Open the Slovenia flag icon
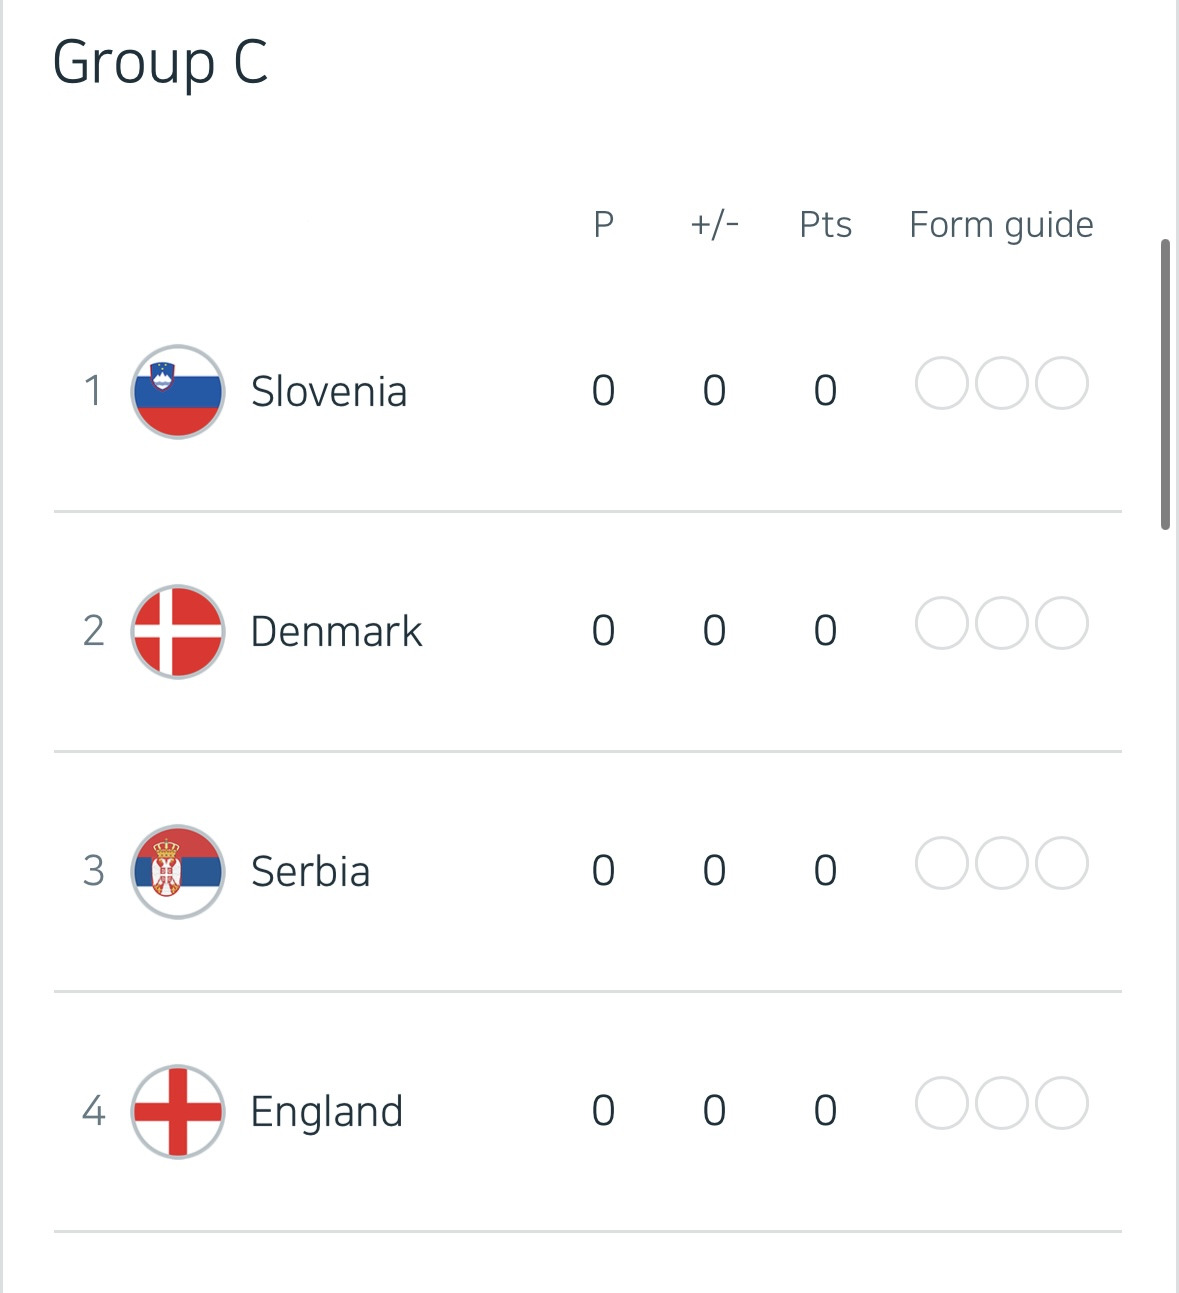This screenshot has width=1179, height=1293. coord(178,391)
